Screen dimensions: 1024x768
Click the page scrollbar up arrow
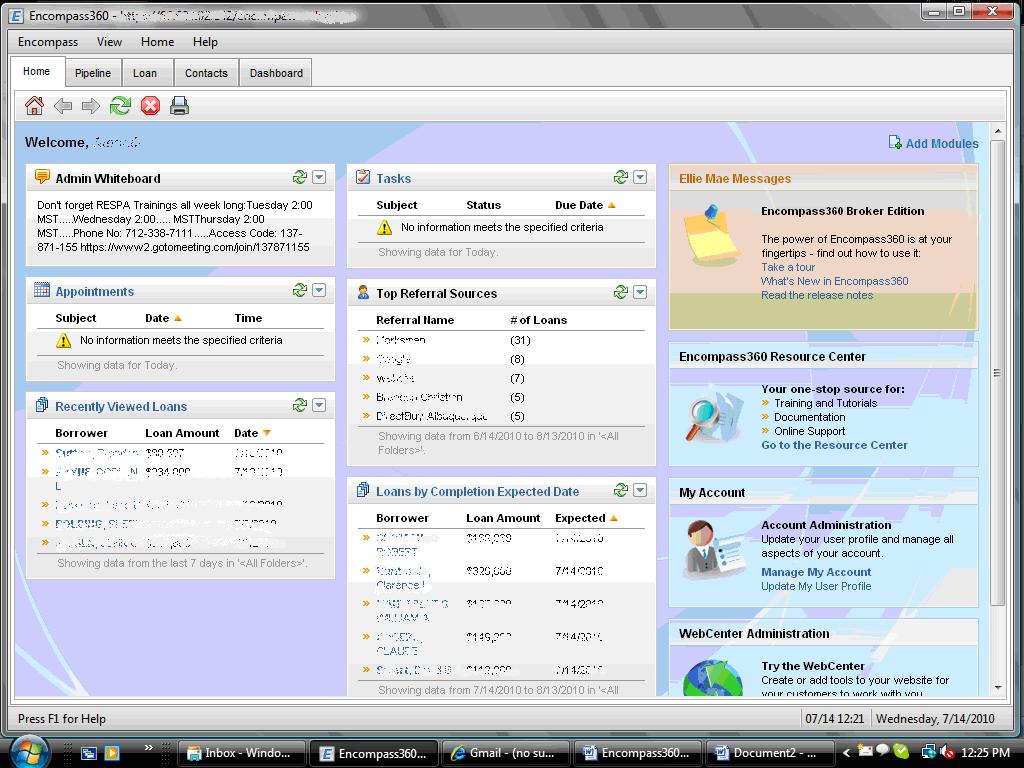point(997,131)
